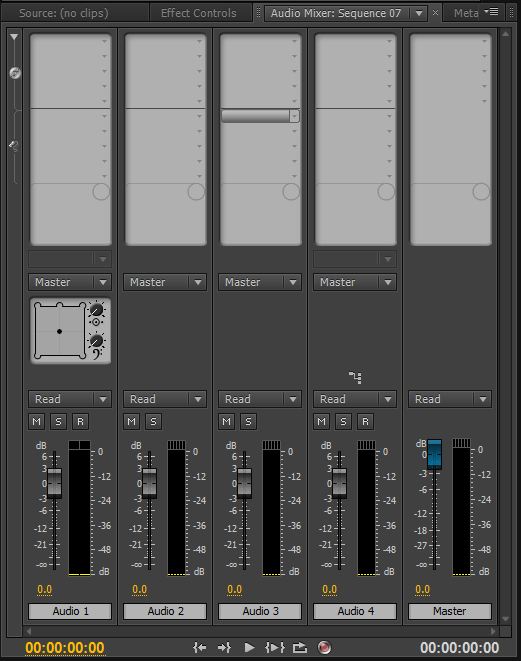Click the blue Master volume fader
The image size is (521, 661).
pyautogui.click(x=435, y=454)
